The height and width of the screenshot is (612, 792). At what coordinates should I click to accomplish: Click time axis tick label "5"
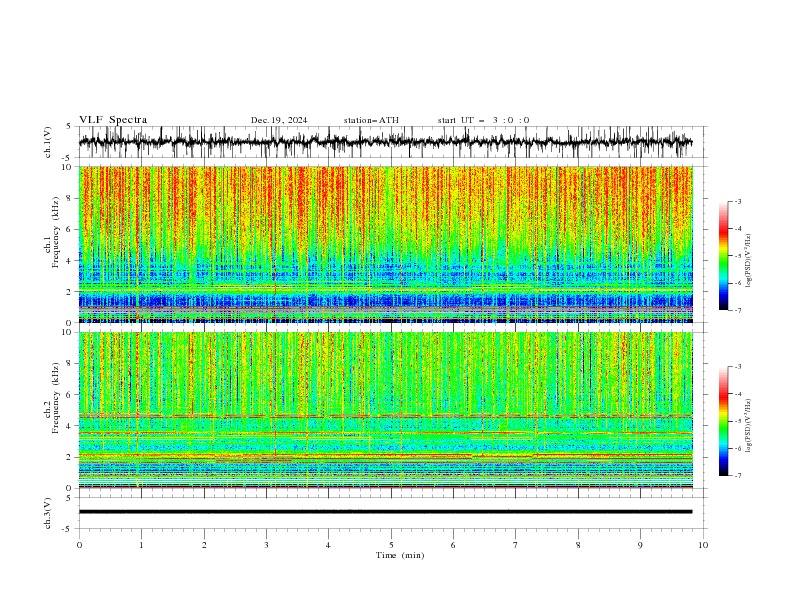click(x=391, y=545)
